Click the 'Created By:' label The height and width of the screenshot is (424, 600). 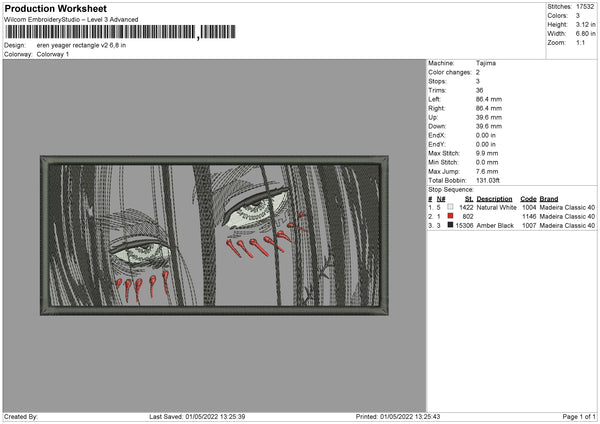[21, 416]
